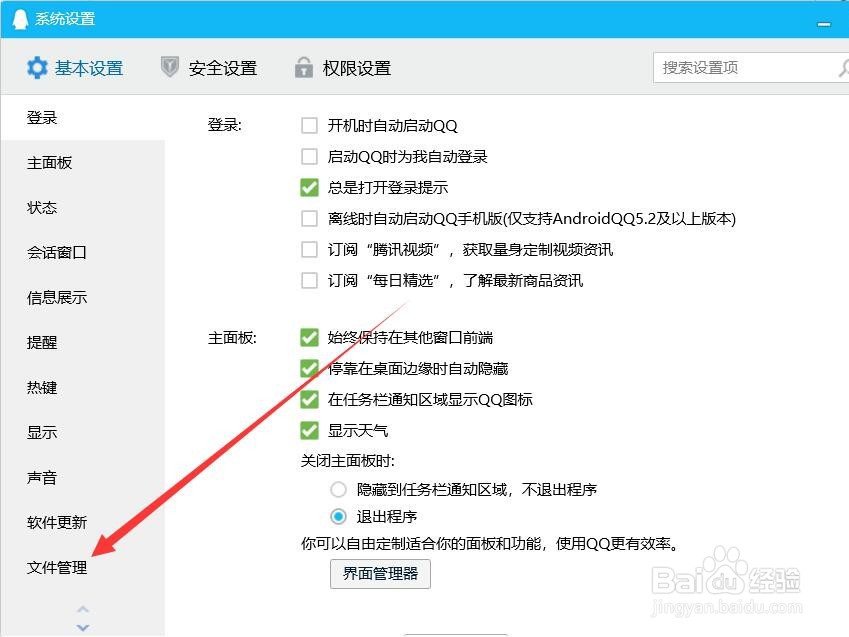Switch to the 安全设置 tab
The height and width of the screenshot is (637, 849).
click(x=209, y=68)
